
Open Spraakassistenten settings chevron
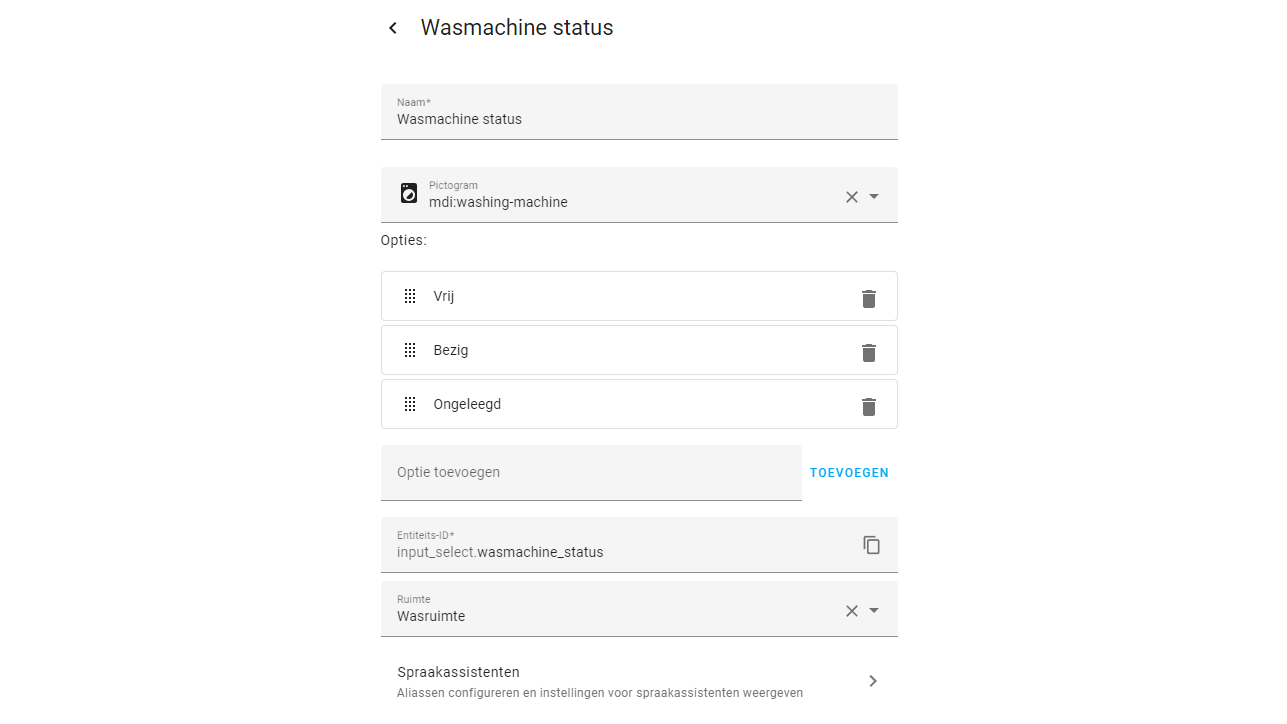873,681
